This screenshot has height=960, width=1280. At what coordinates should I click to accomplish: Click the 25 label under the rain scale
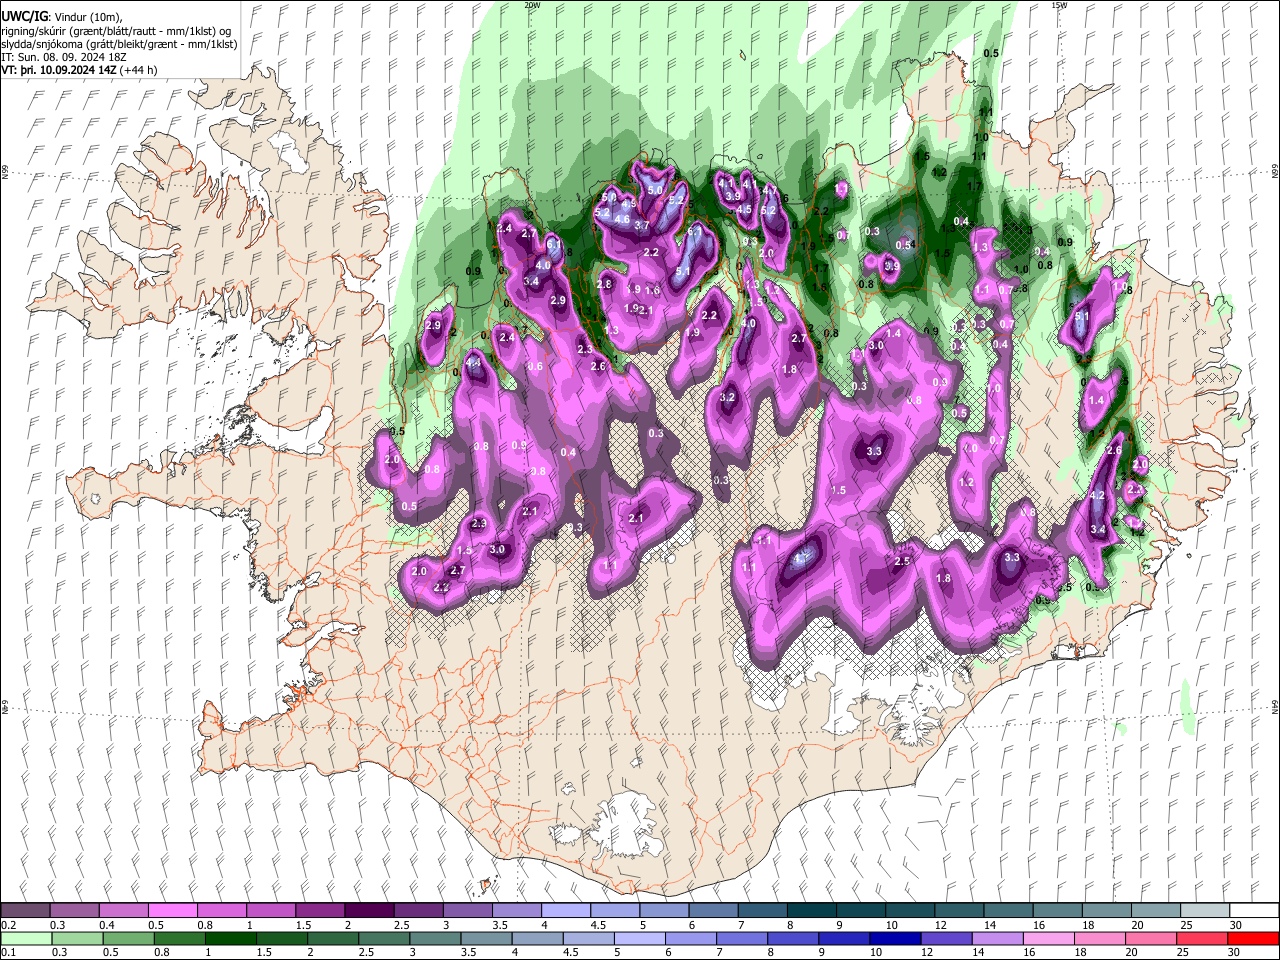pyautogui.click(x=1182, y=953)
